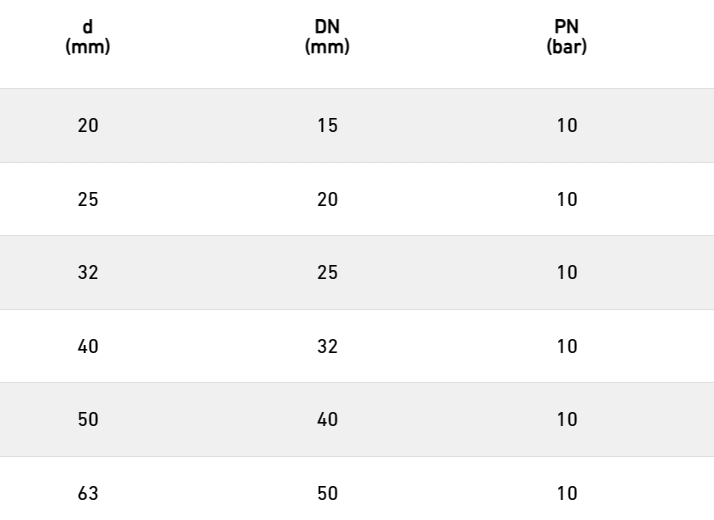Click DN value 40 in fifth row
The height and width of the screenshot is (520, 714).
click(327, 419)
